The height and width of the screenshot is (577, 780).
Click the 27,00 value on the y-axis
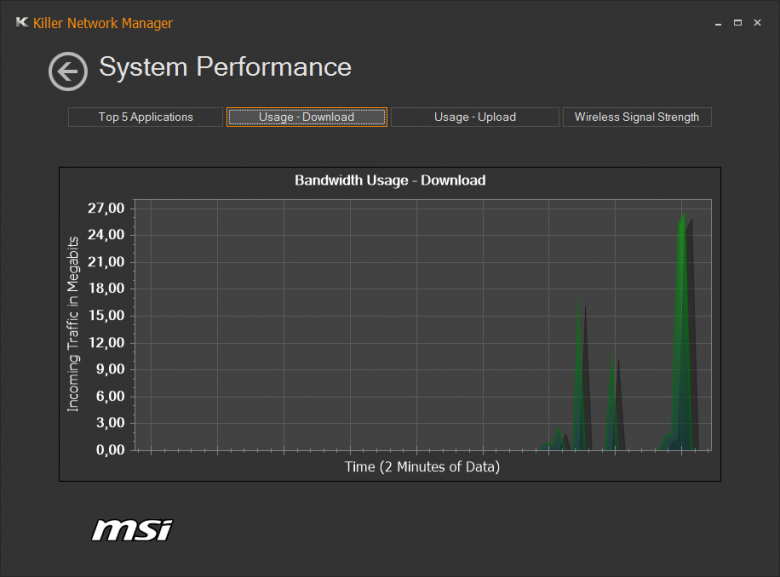coord(106,208)
